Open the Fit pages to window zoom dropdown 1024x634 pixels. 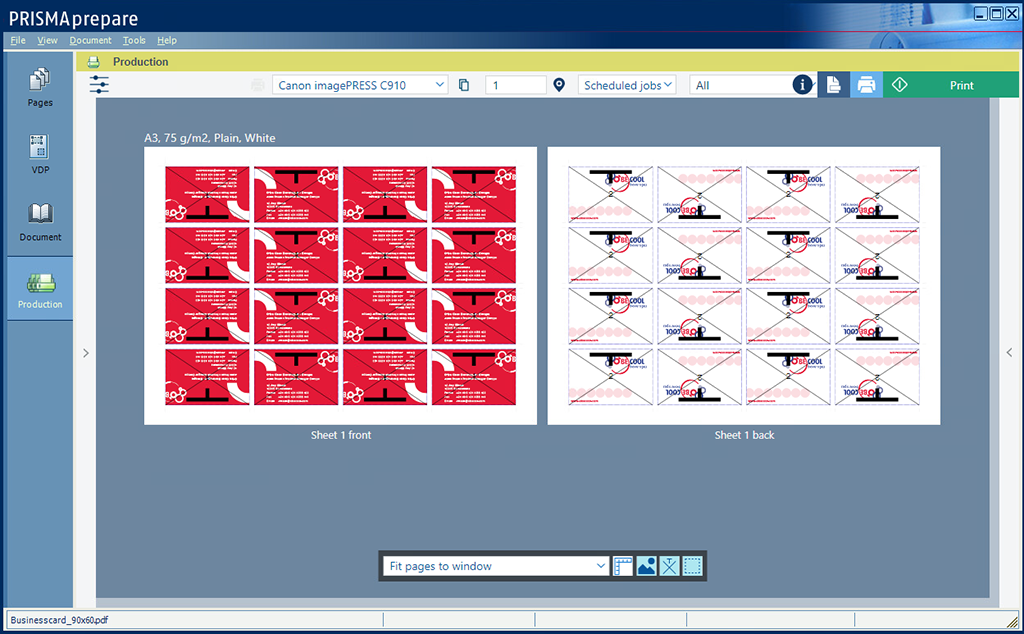click(496, 566)
